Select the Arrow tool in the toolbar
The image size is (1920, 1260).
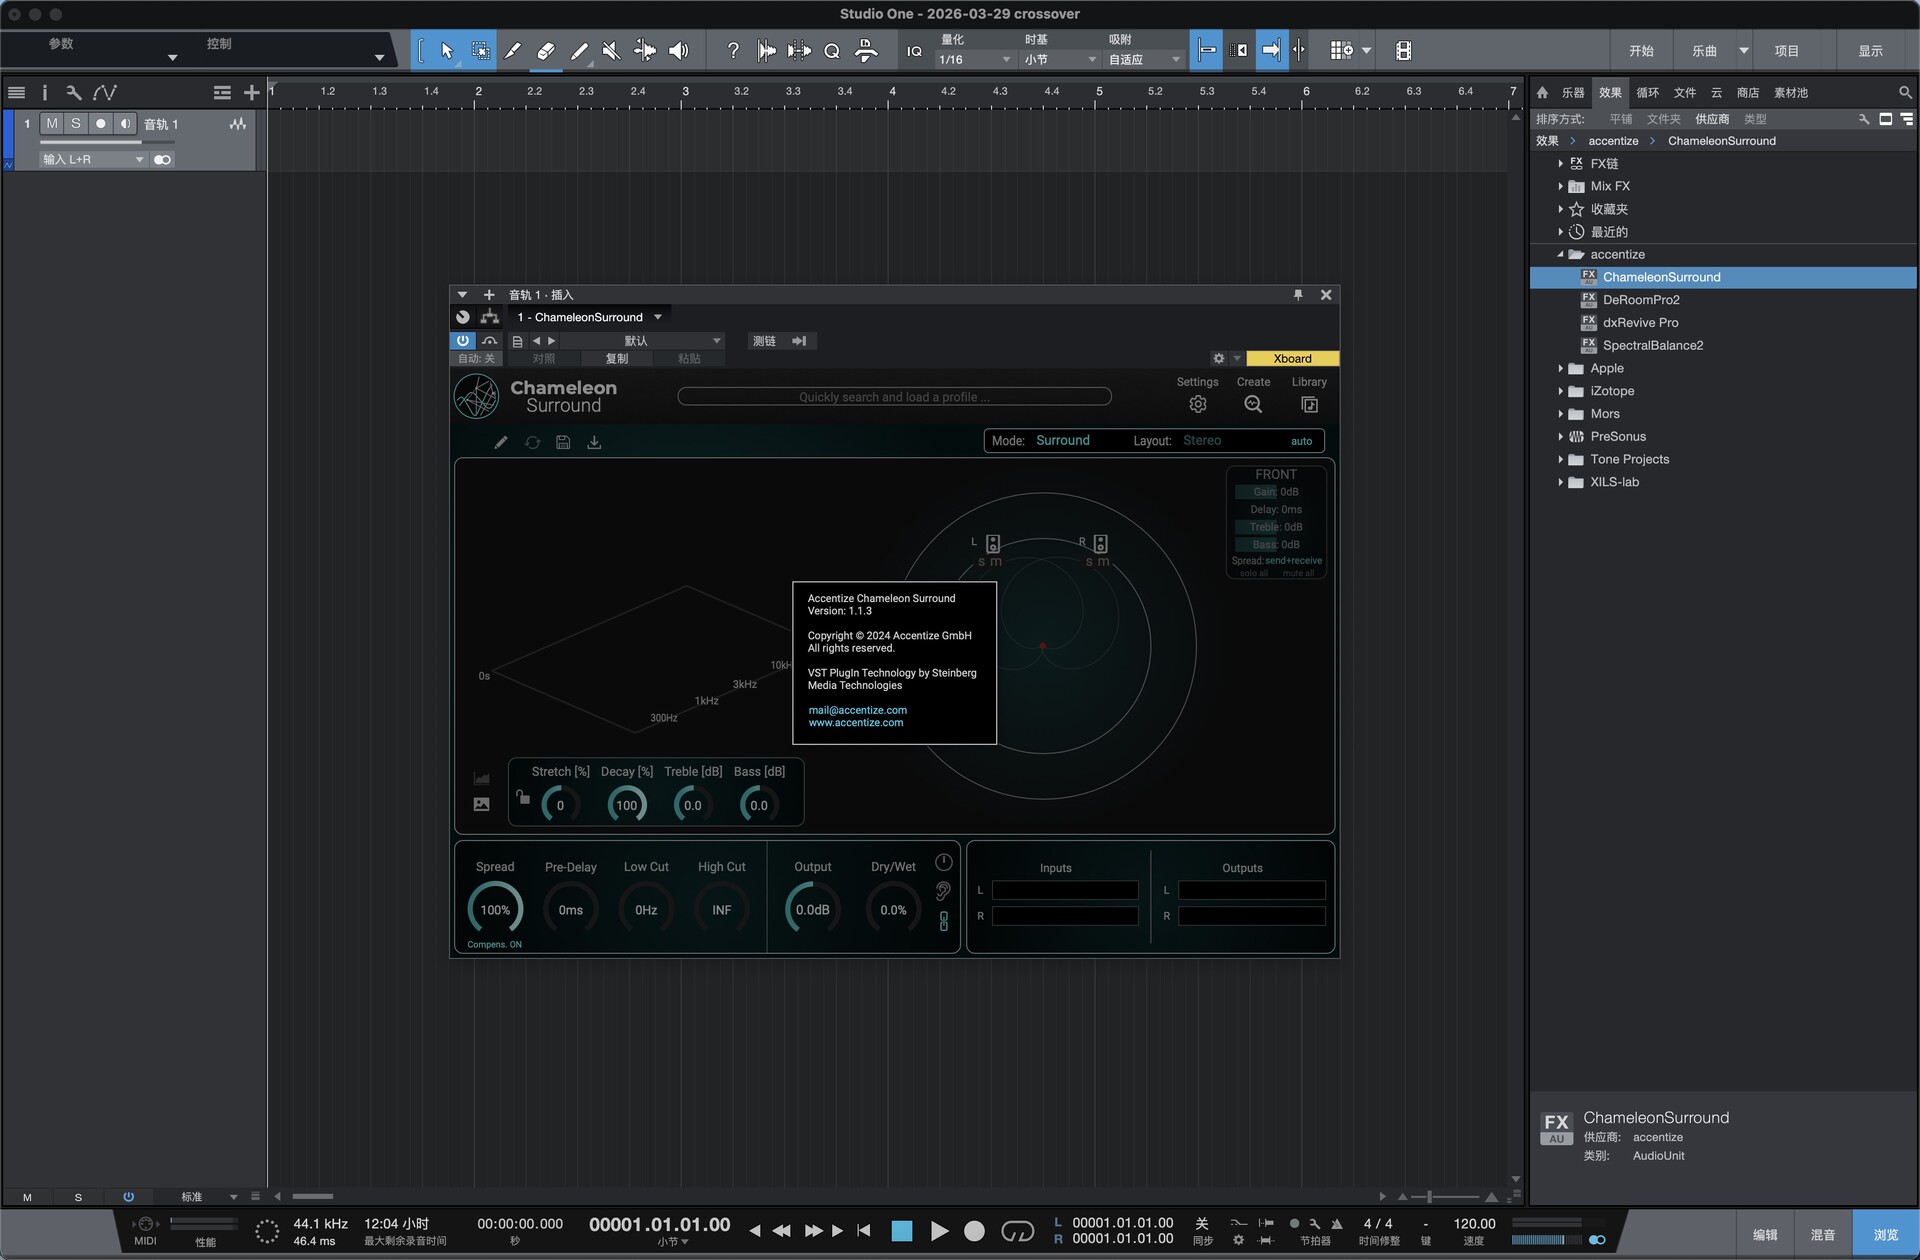447,51
